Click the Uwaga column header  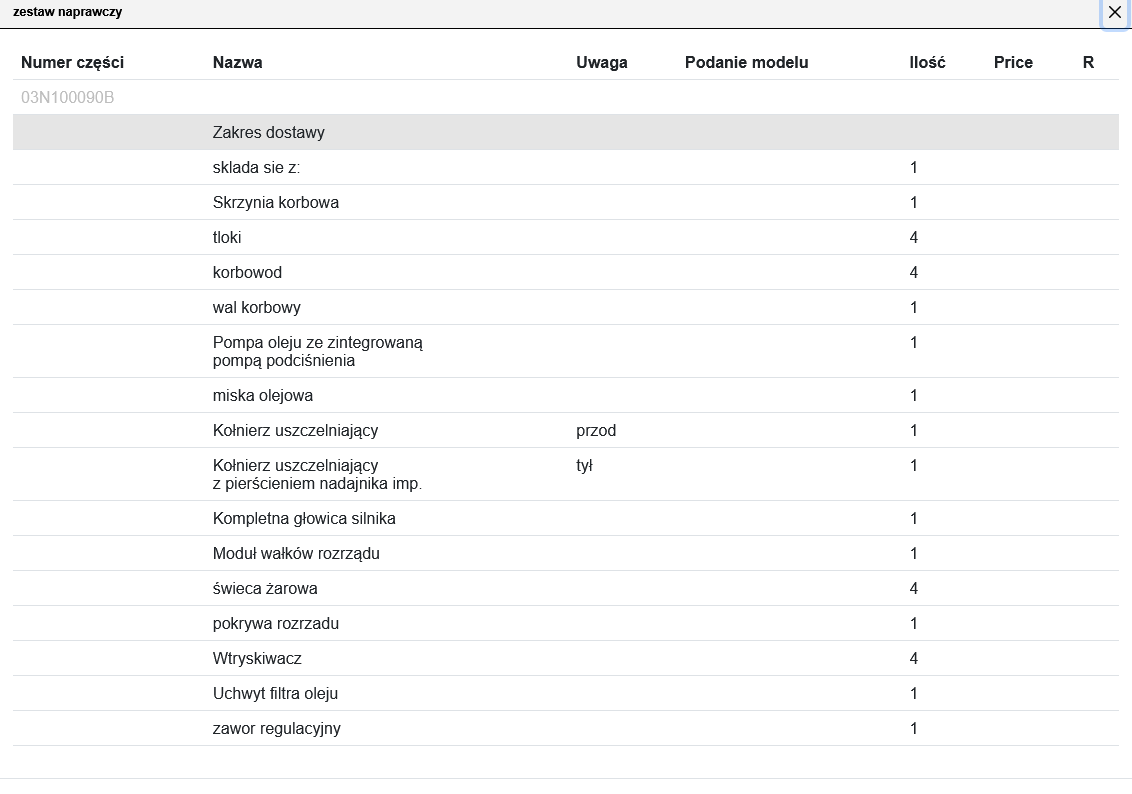point(602,62)
